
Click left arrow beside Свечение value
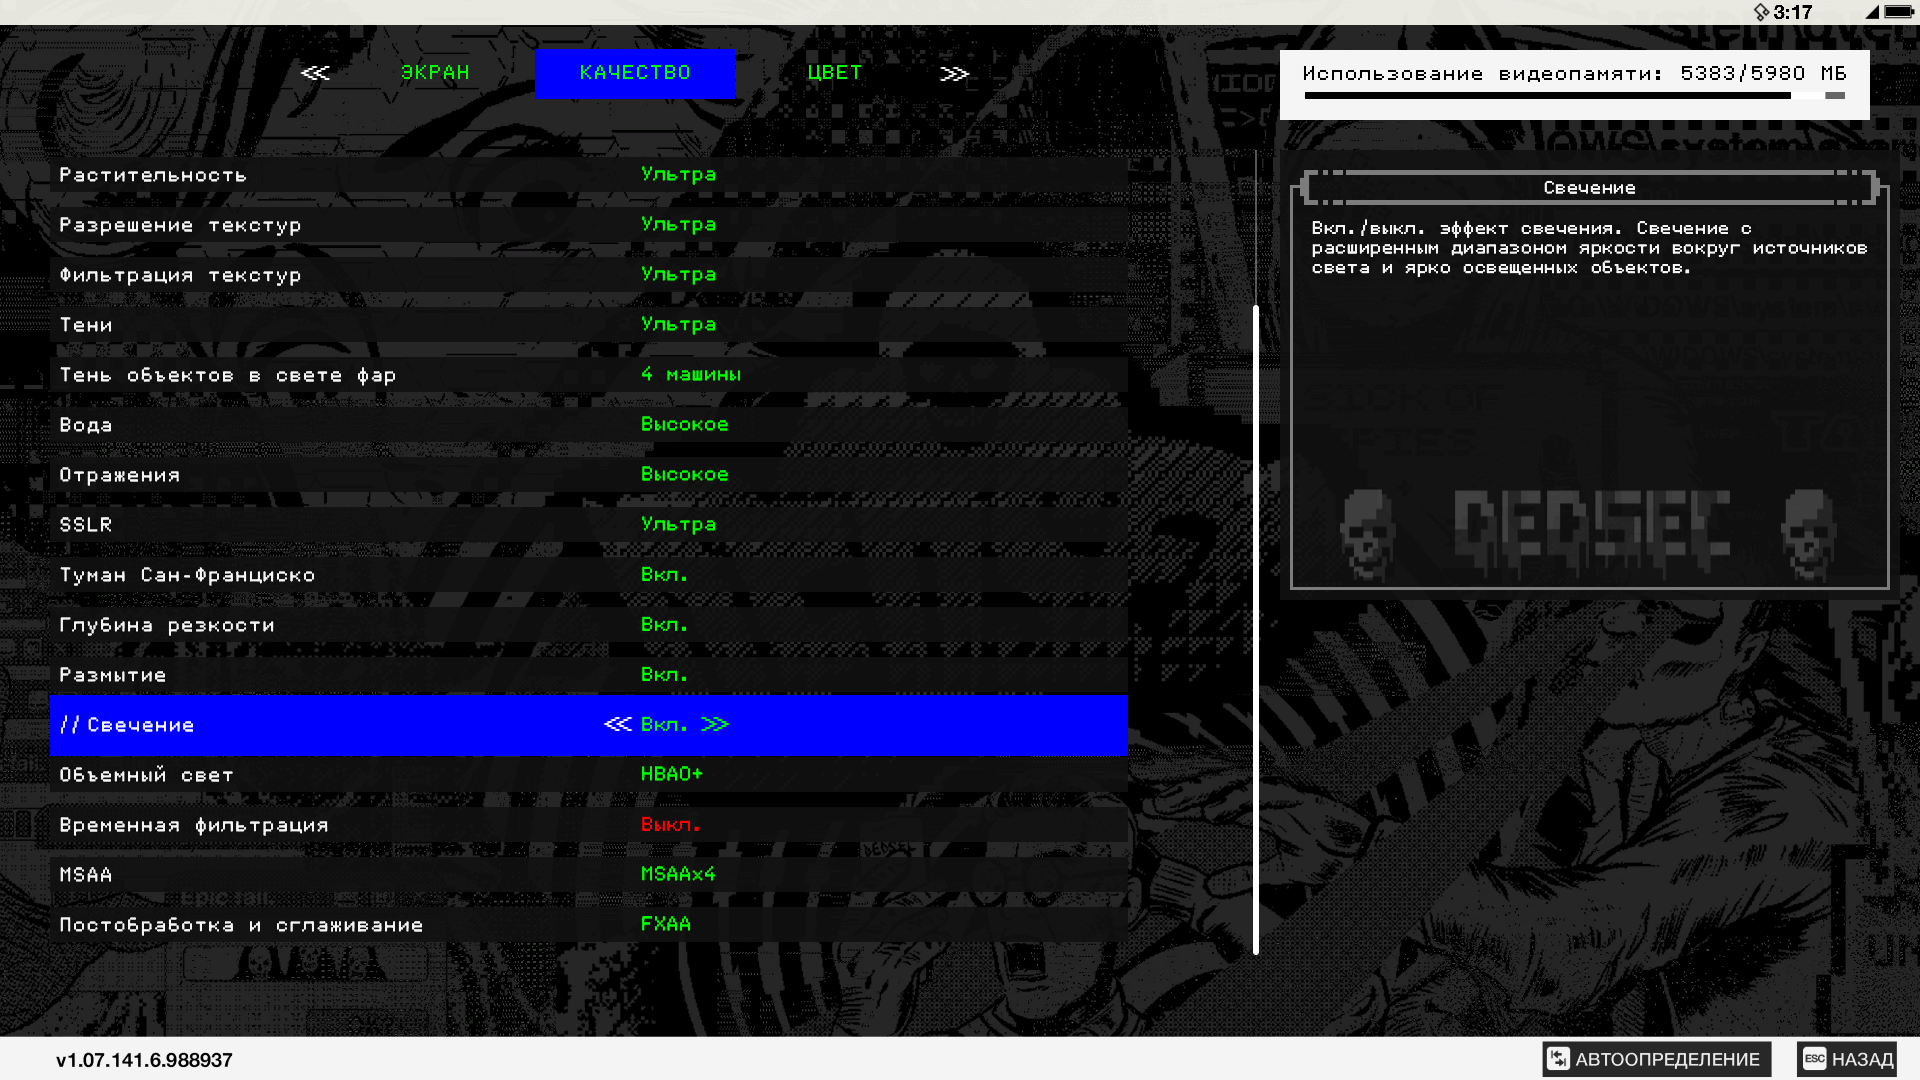tap(618, 724)
